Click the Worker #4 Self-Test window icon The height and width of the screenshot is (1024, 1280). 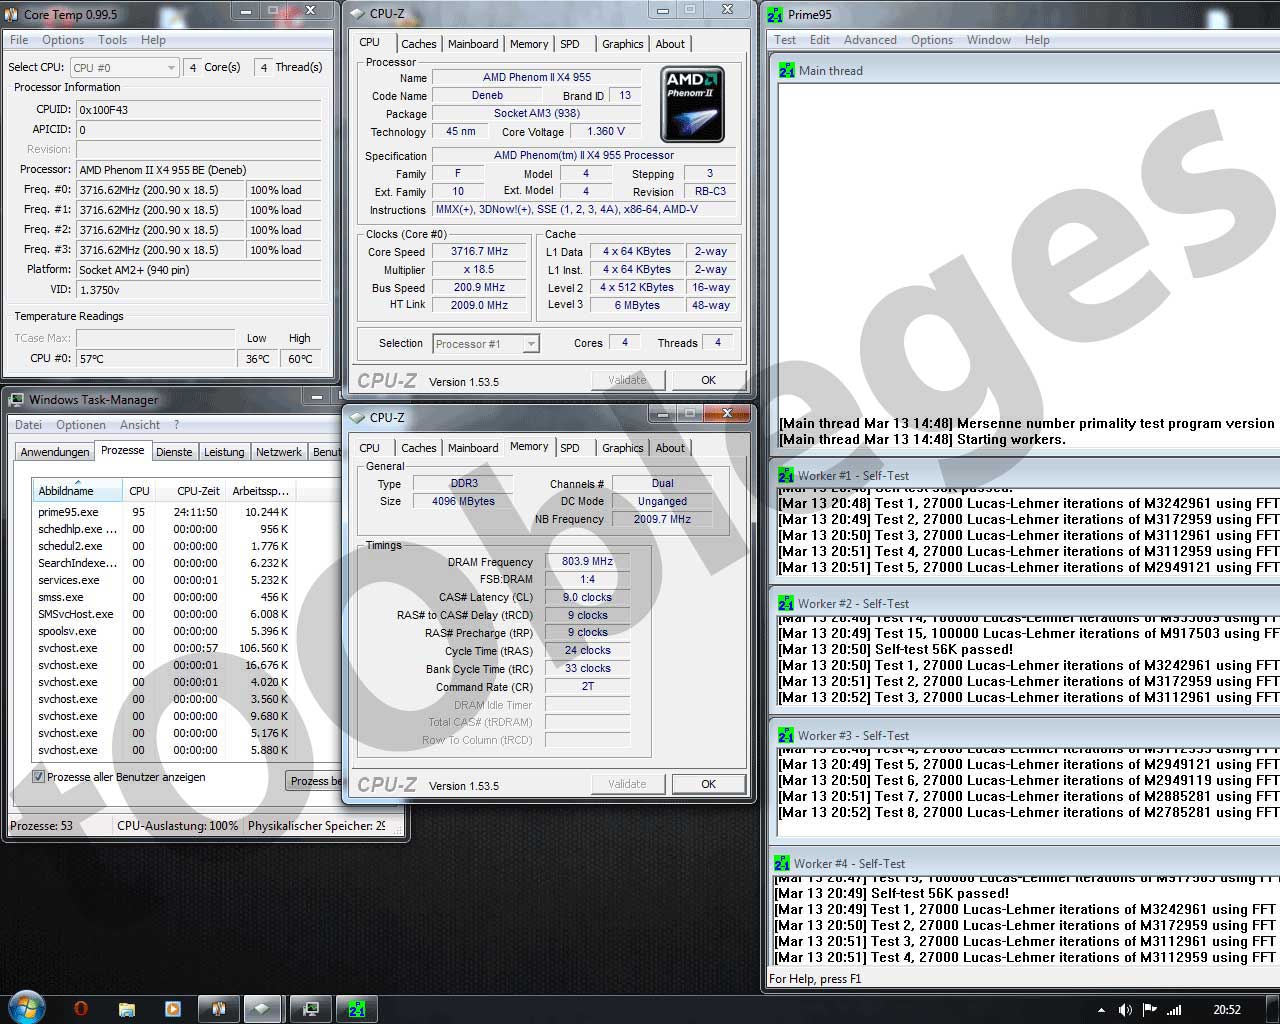782,863
